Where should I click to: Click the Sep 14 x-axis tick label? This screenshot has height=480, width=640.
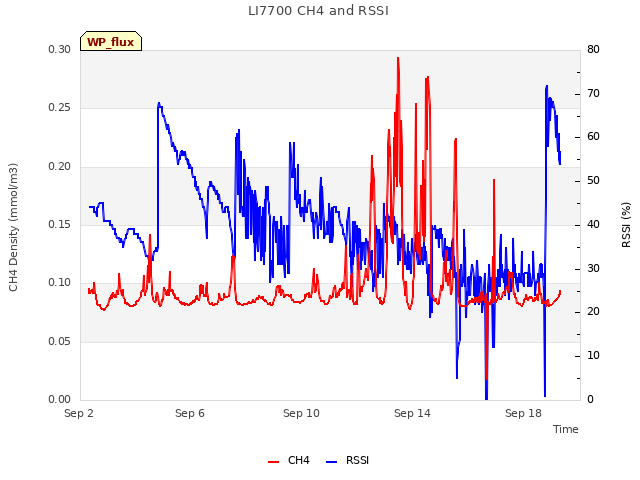coord(412,413)
